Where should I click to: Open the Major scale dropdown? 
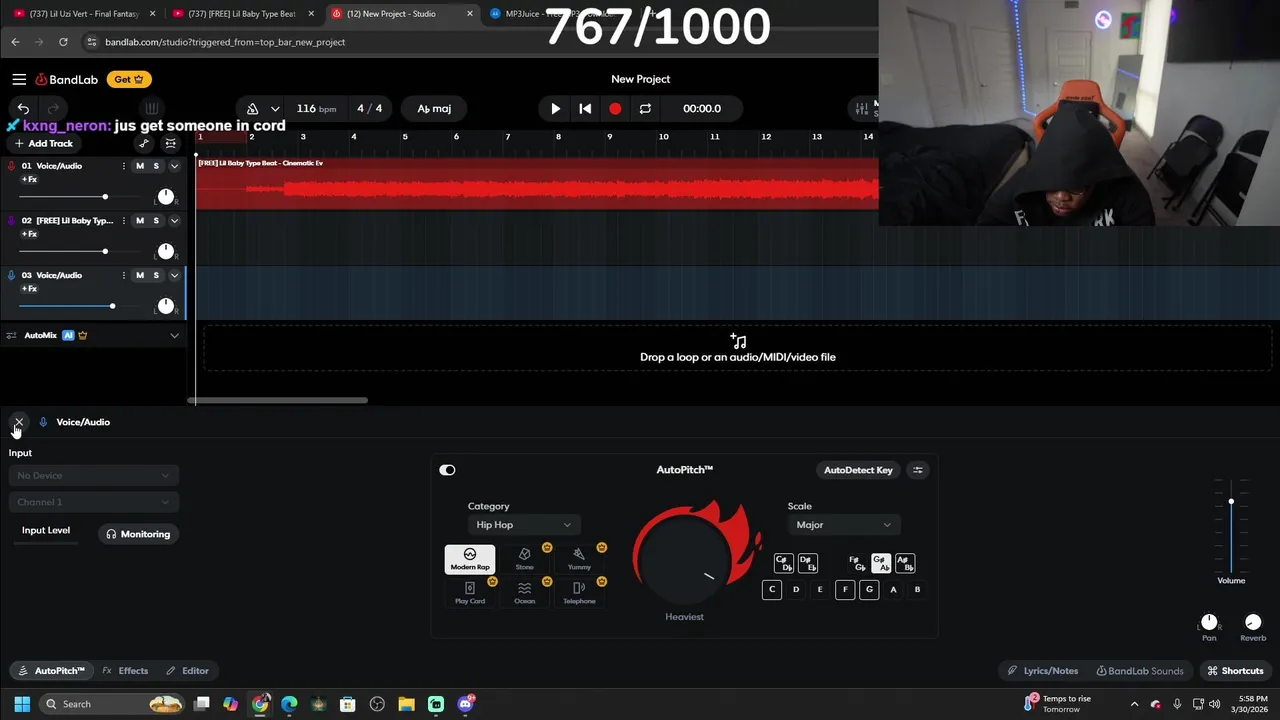(x=843, y=525)
